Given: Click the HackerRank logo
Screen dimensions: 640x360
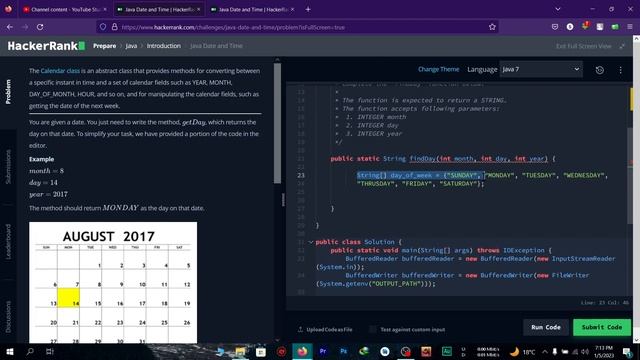Looking at the screenshot, I should click(x=46, y=46).
